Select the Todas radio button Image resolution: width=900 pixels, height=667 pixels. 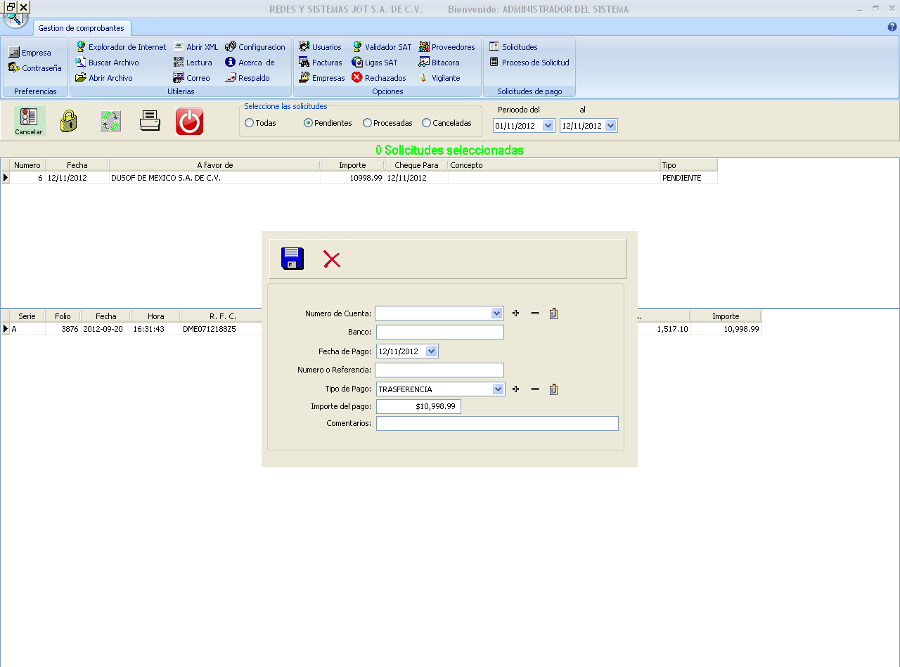(x=249, y=123)
